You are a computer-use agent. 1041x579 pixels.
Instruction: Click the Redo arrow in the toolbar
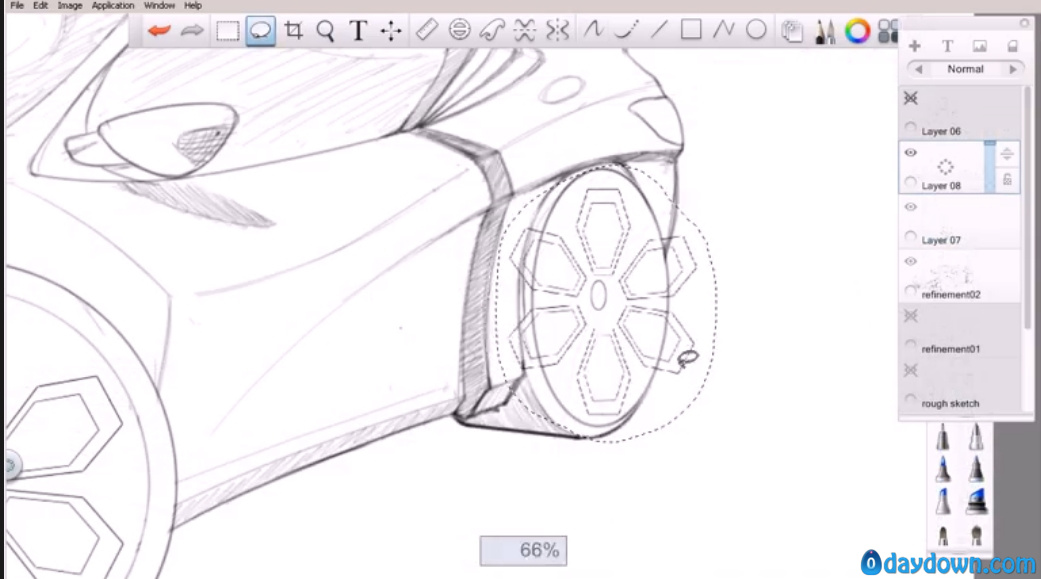click(x=192, y=31)
